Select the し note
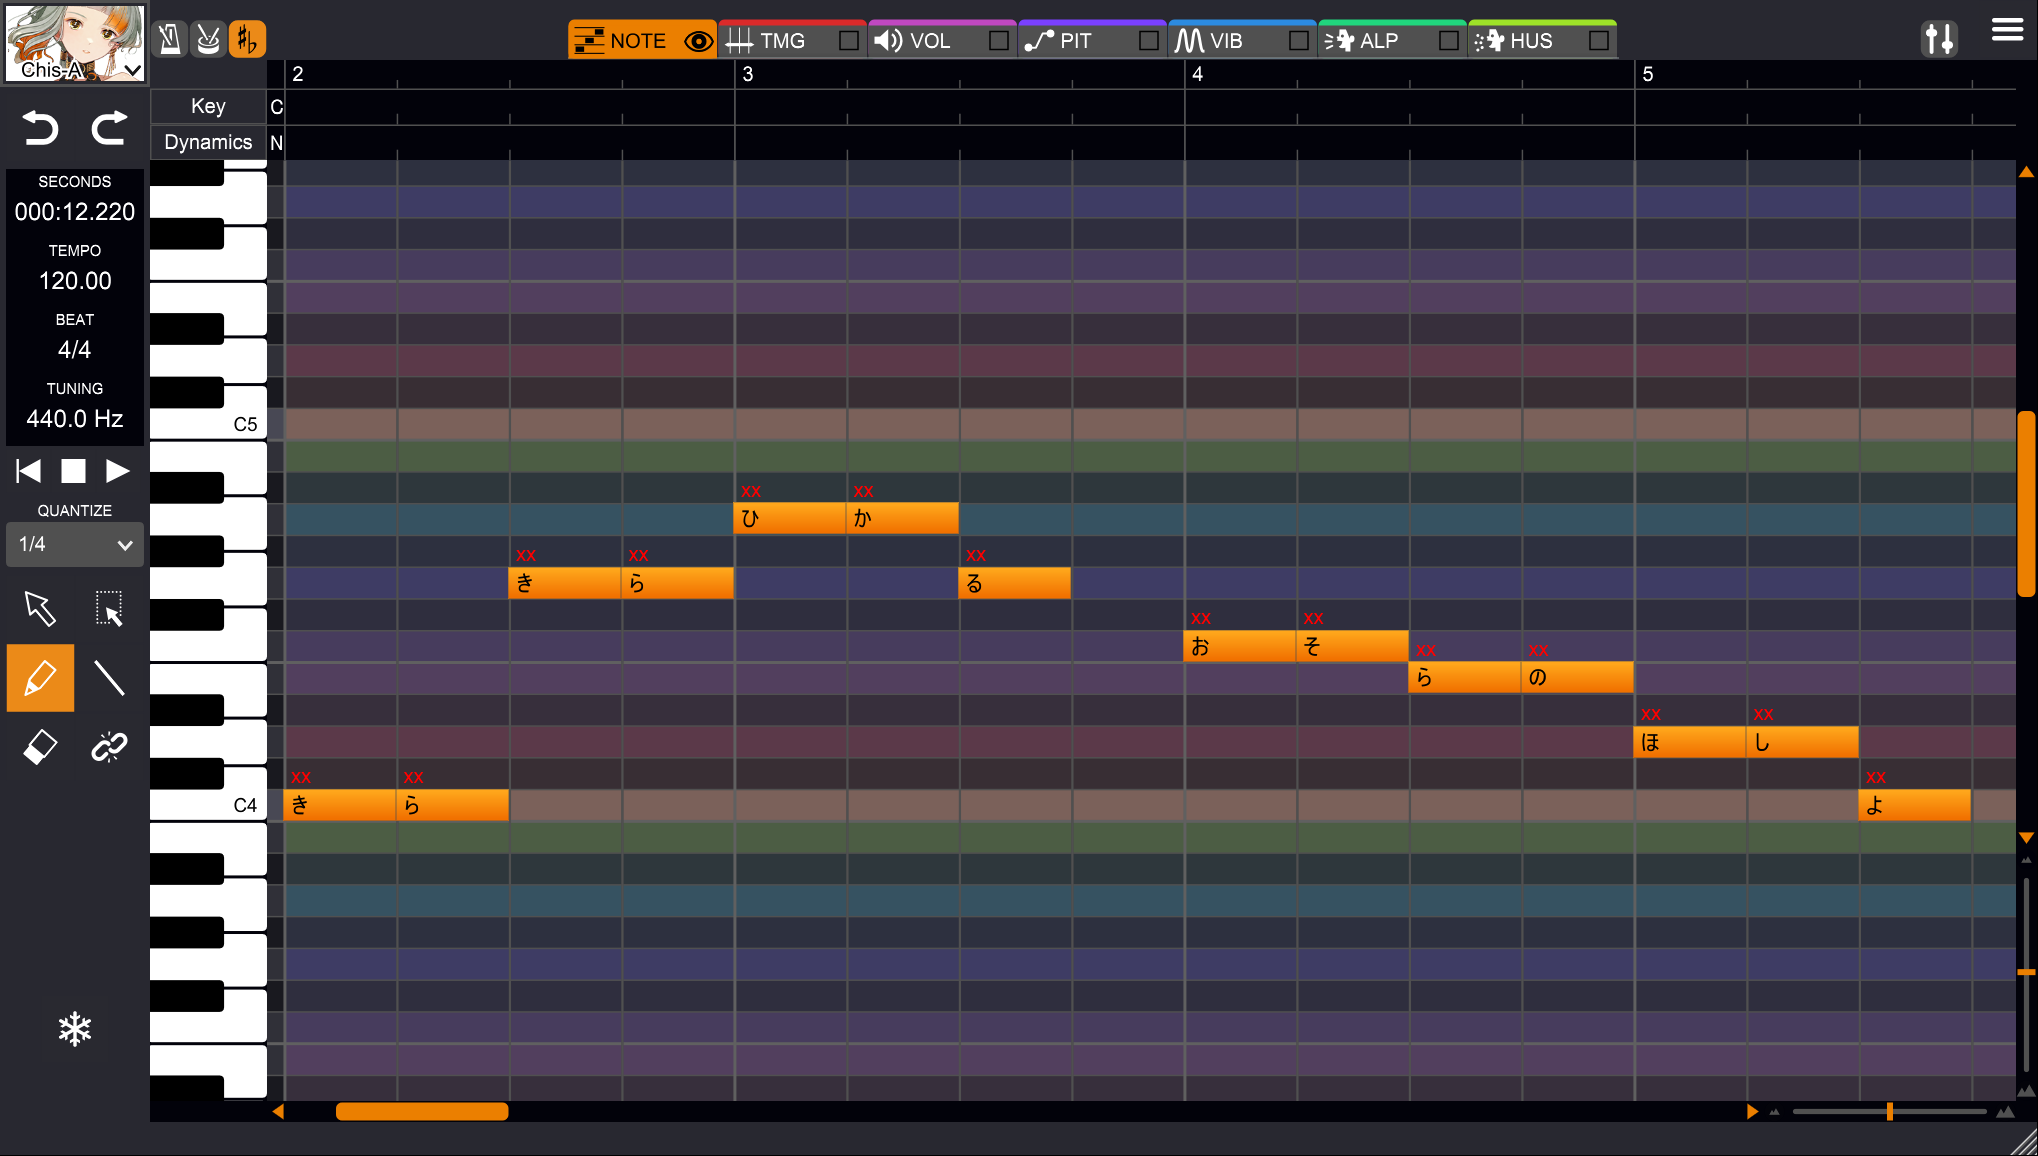Viewport: 2038px width, 1156px height. pos(1803,741)
